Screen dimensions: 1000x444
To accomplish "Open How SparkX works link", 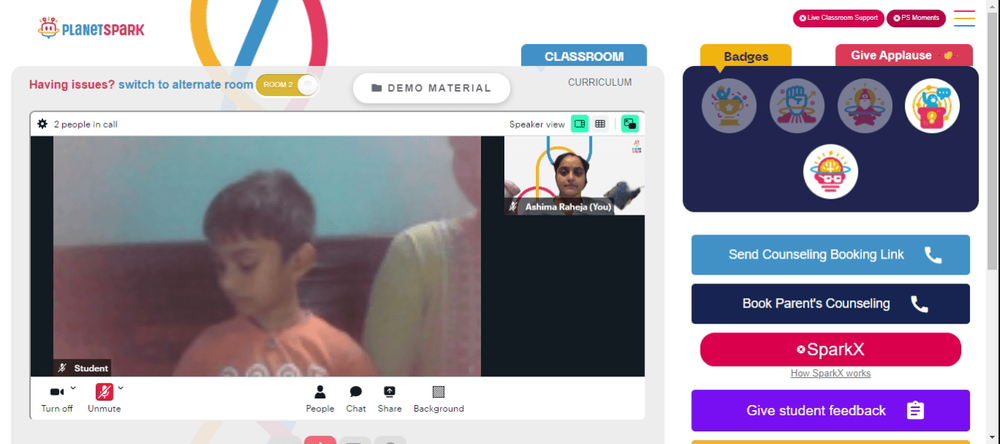I will coord(830,373).
